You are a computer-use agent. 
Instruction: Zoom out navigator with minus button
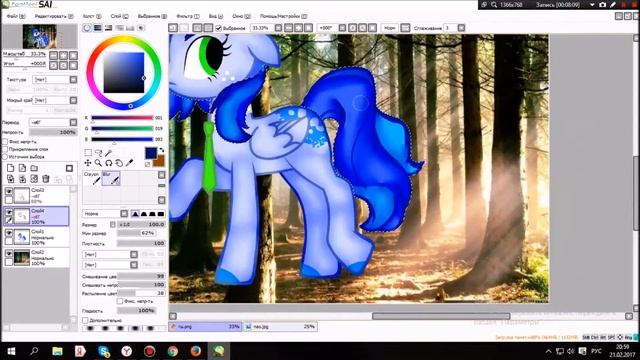coord(54,55)
